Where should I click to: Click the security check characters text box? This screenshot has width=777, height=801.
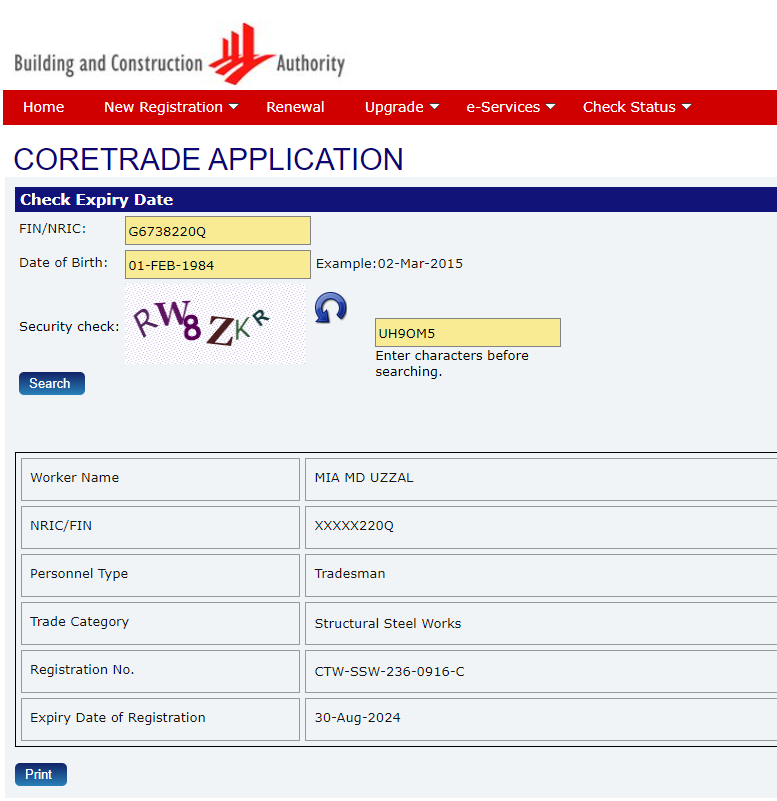467,333
